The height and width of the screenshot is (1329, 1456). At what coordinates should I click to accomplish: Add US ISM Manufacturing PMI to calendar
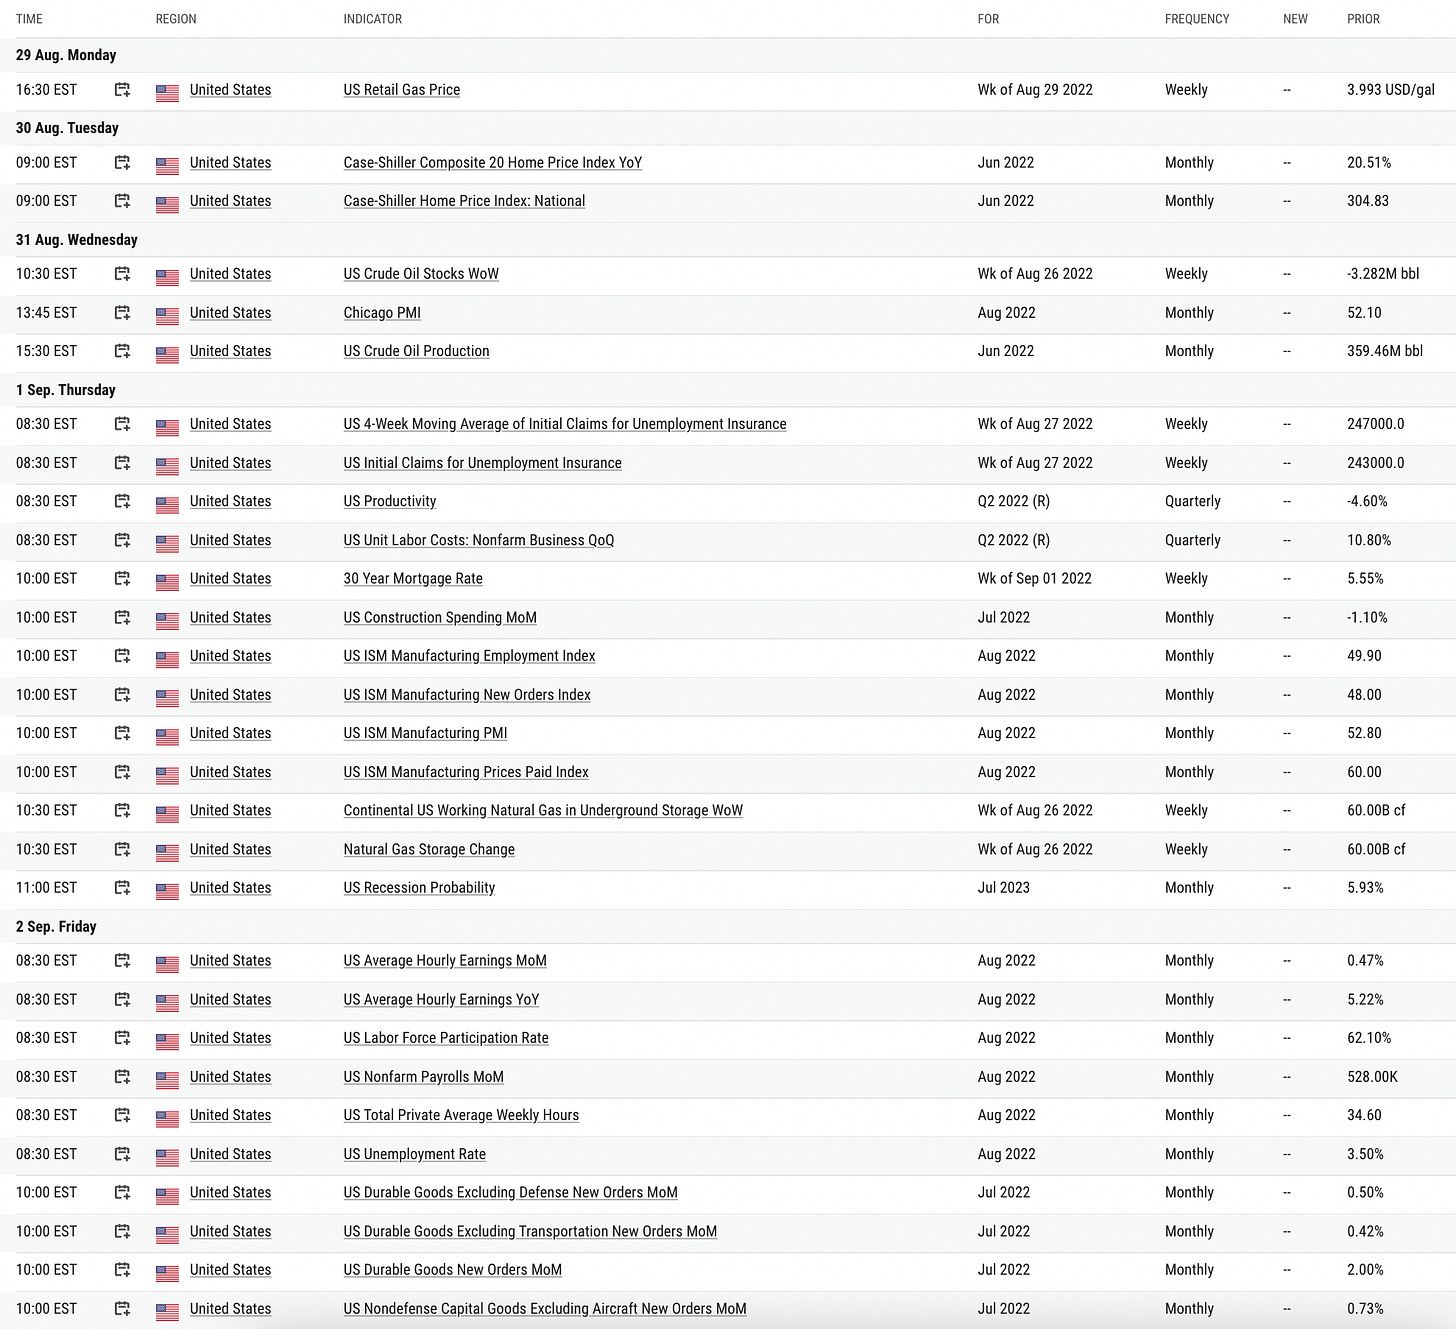122,733
